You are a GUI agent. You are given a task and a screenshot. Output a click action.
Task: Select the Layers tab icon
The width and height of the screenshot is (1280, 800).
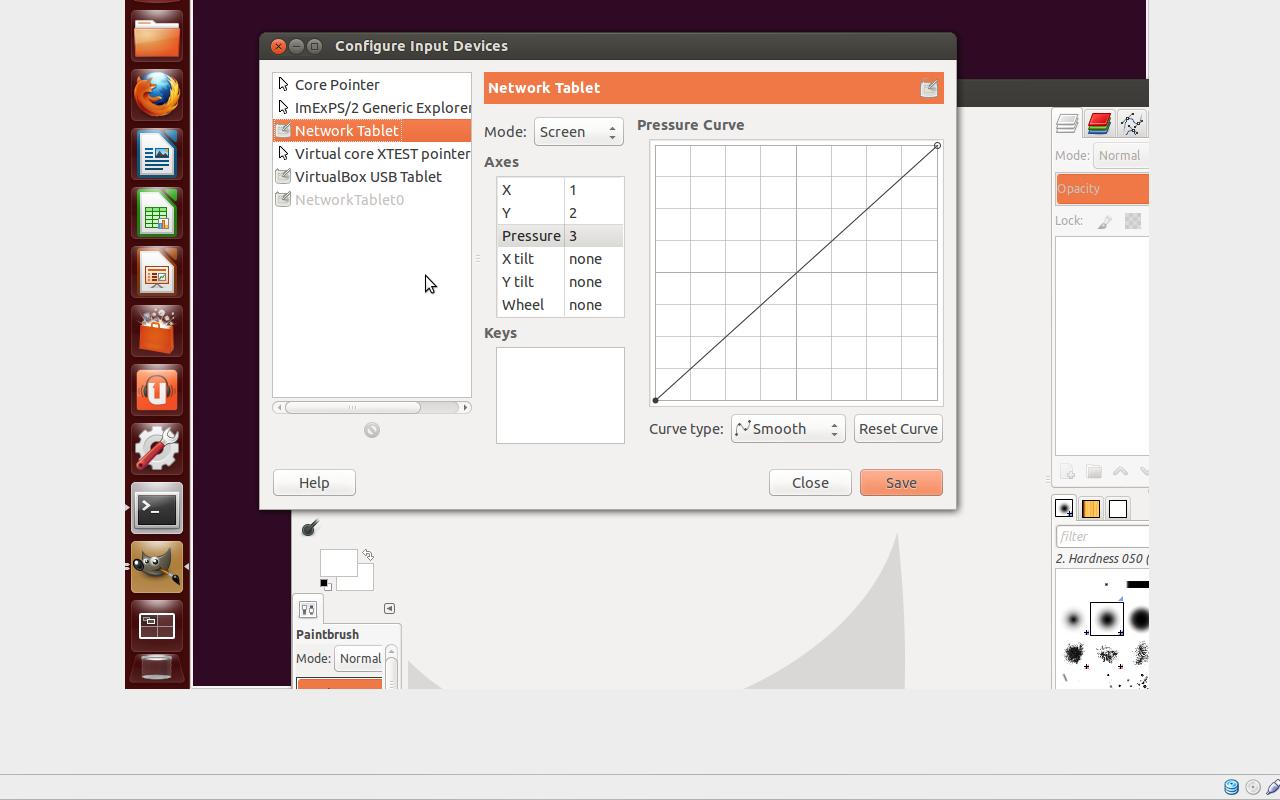coord(1067,124)
